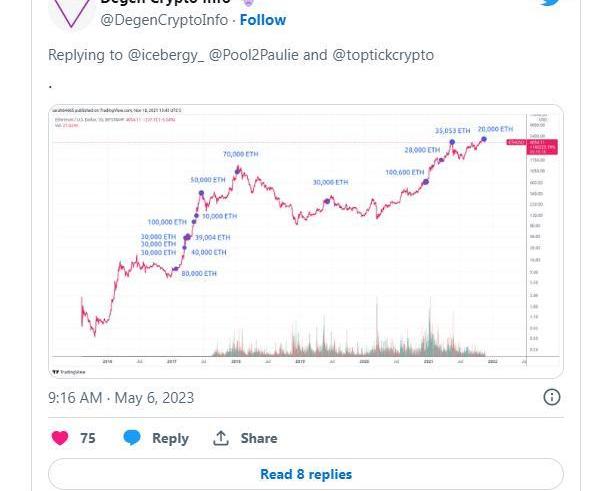Click the blue reply speech bubble icon
The height and width of the screenshot is (491, 596).
coord(132,438)
